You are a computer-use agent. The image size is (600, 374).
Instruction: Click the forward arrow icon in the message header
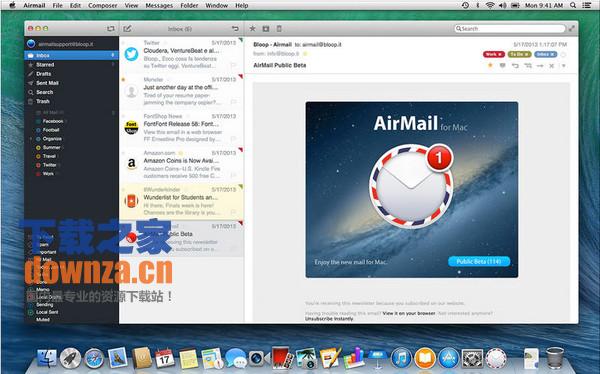tap(540, 66)
